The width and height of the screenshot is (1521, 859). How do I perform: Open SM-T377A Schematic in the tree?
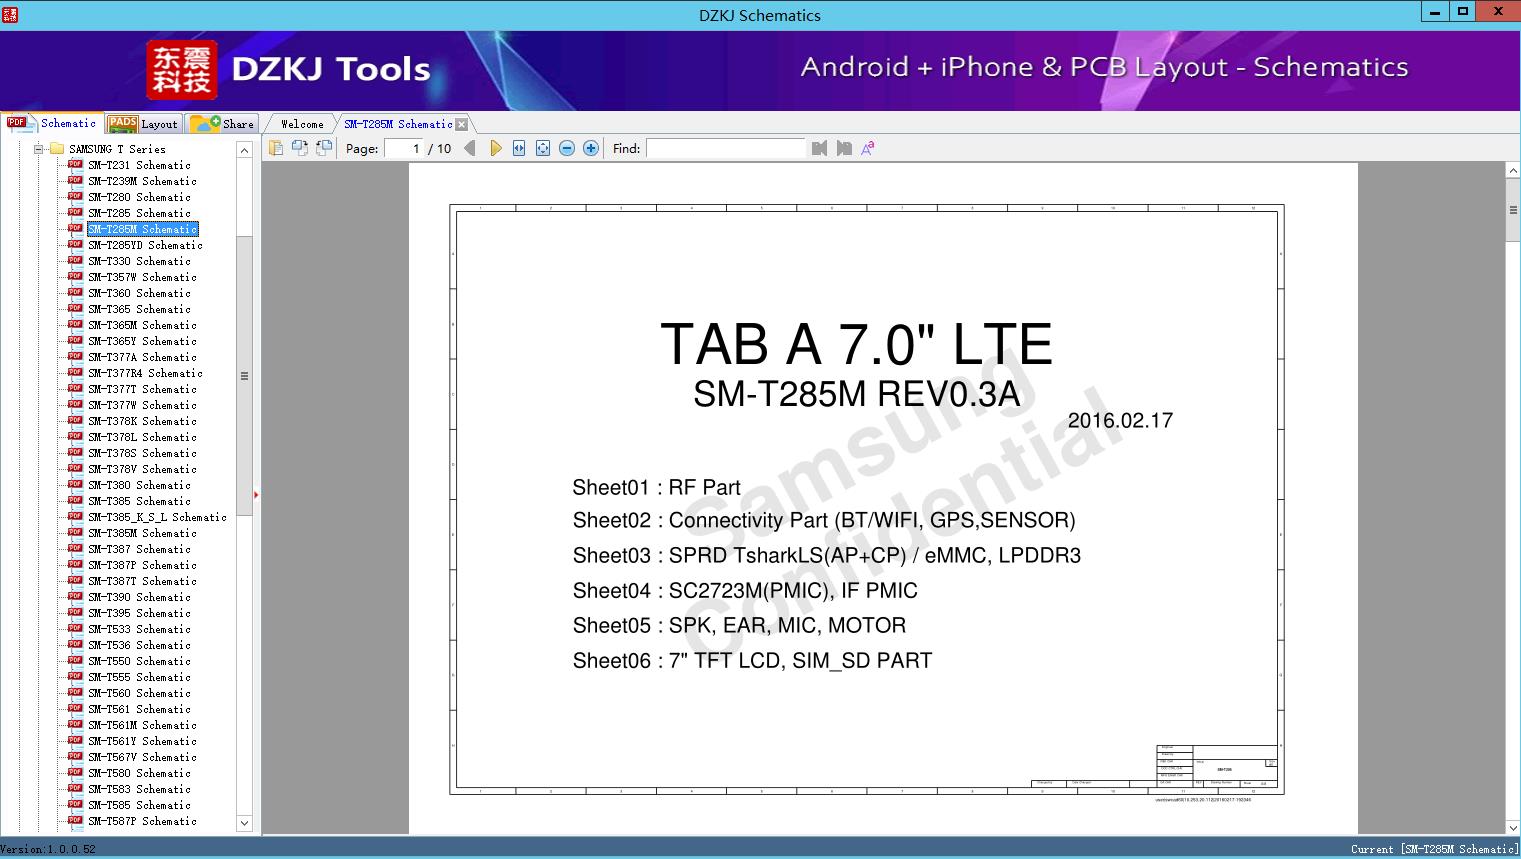point(142,357)
